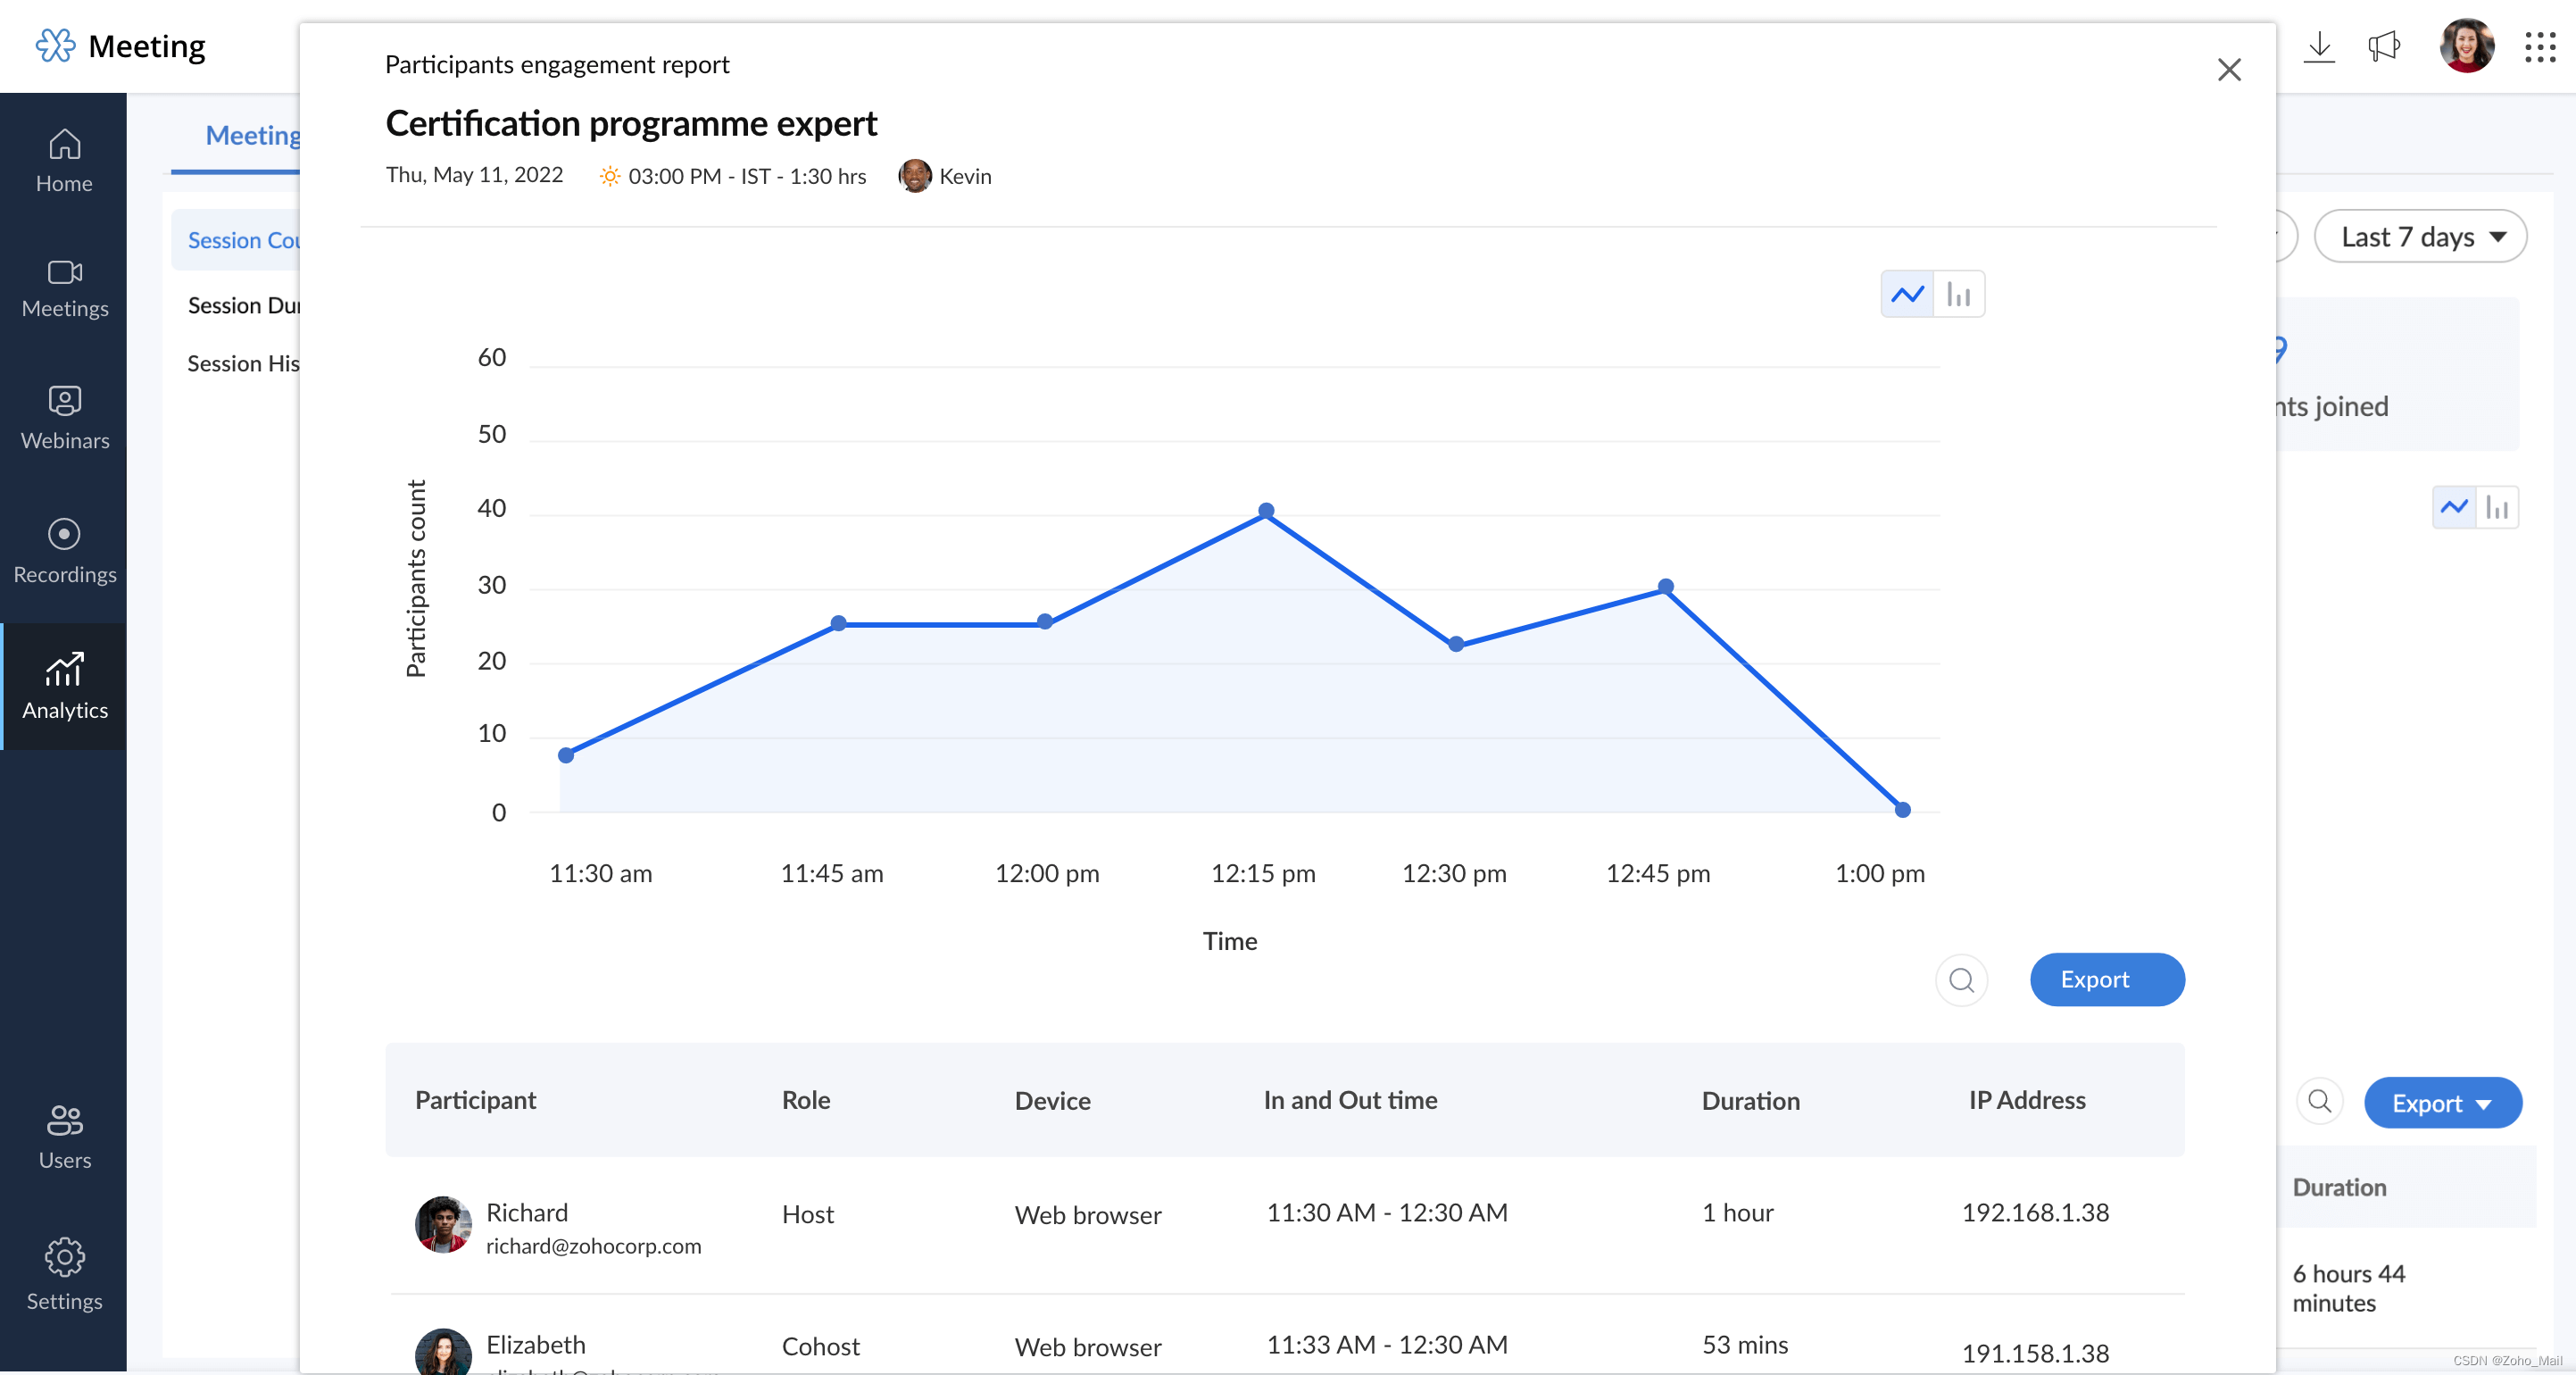Viewport: 2576px width, 1375px height.
Task: Open the background Export dropdown arrow
Action: [2483, 1104]
